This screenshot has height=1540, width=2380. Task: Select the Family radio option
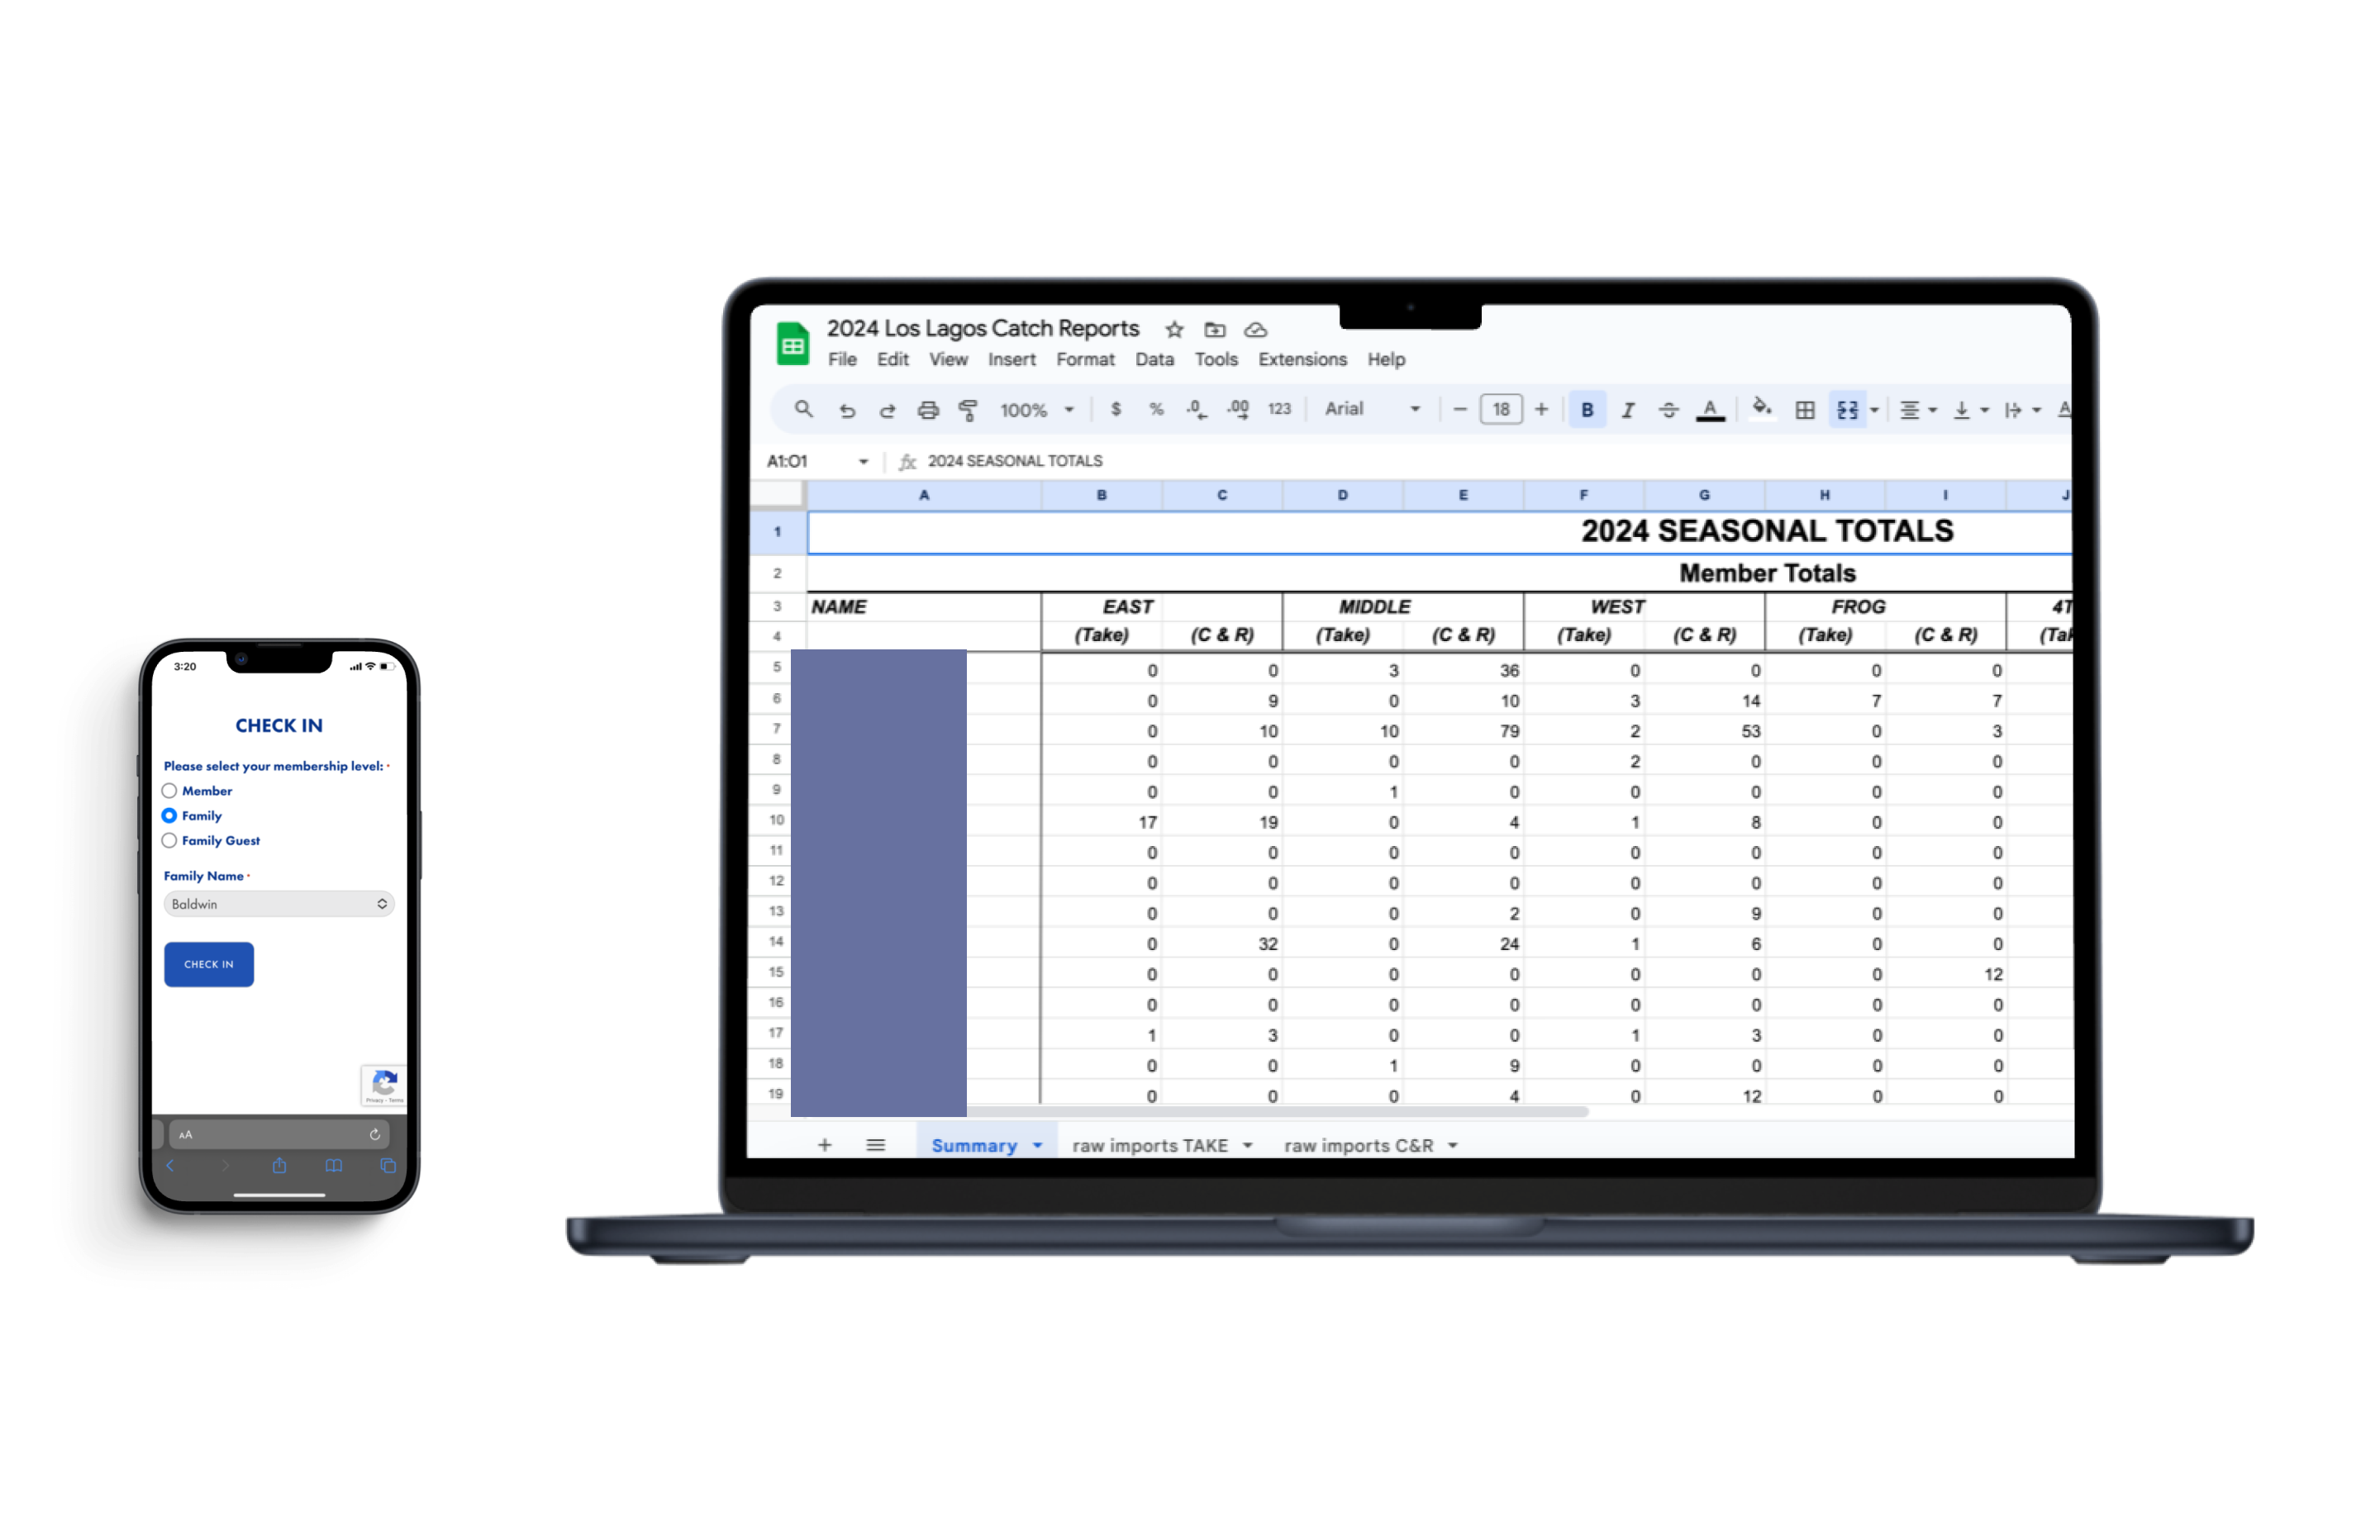169,816
